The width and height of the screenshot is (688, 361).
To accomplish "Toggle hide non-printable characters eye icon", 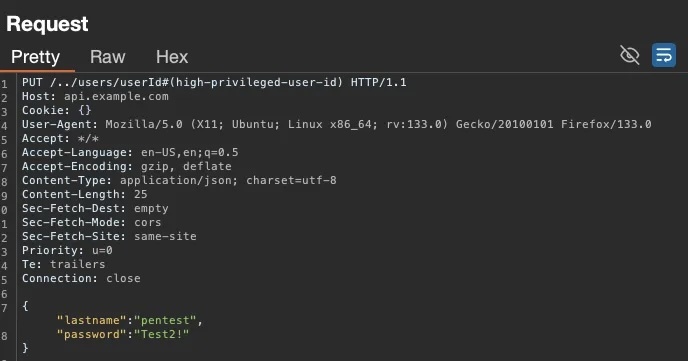I will pos(630,55).
